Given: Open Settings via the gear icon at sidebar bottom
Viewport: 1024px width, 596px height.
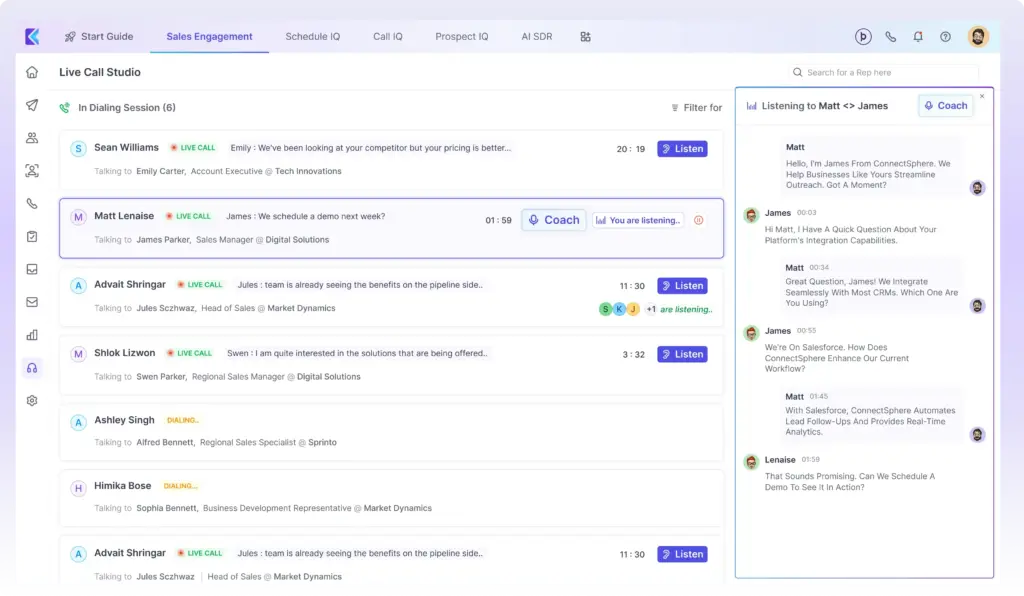Looking at the screenshot, I should point(31,400).
